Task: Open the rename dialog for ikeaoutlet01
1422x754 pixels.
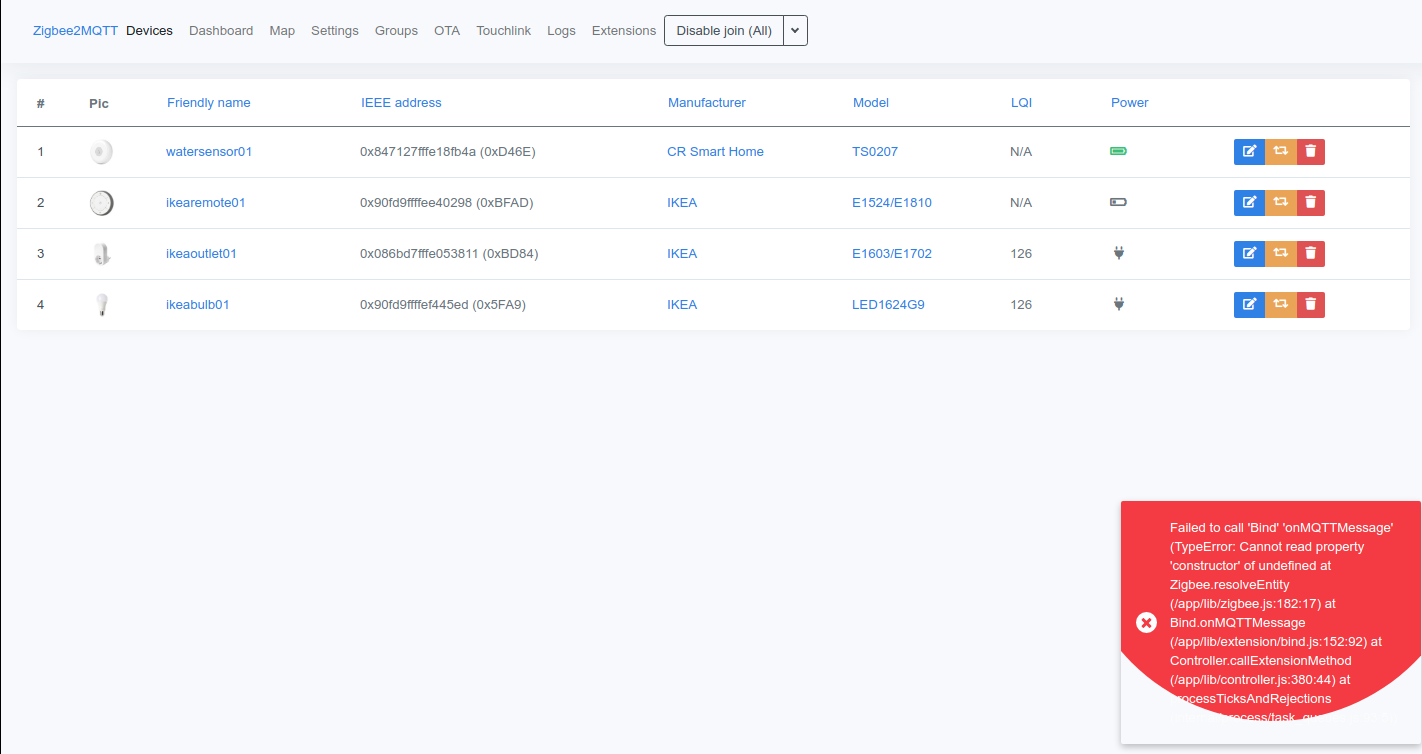Action: tap(1249, 253)
